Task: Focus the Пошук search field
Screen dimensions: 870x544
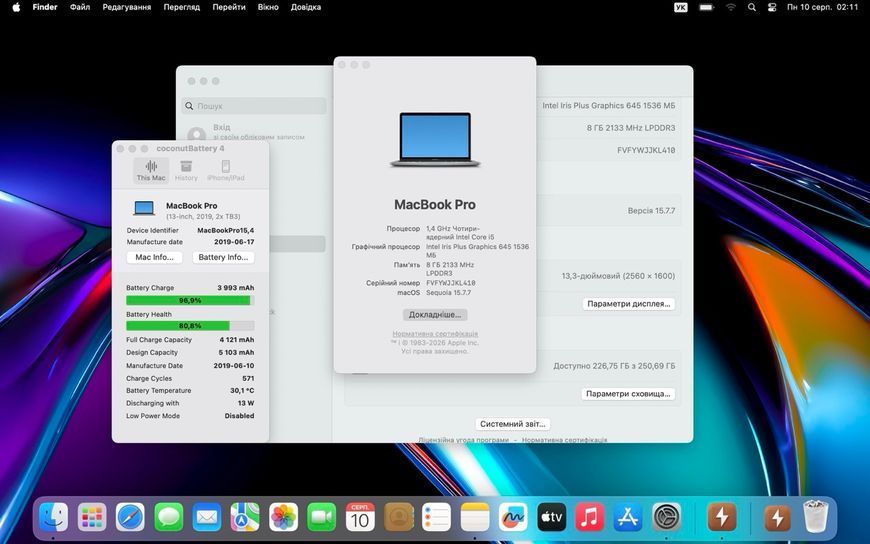Action: pyautogui.click(x=254, y=105)
